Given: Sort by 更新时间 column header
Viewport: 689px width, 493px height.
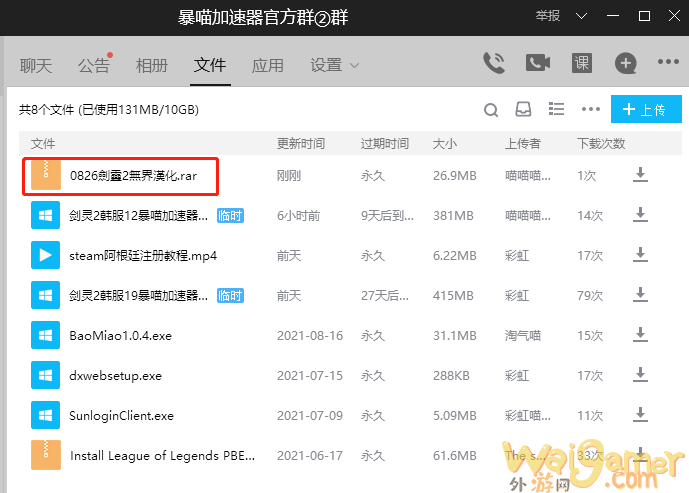Looking at the screenshot, I should pos(301,143).
